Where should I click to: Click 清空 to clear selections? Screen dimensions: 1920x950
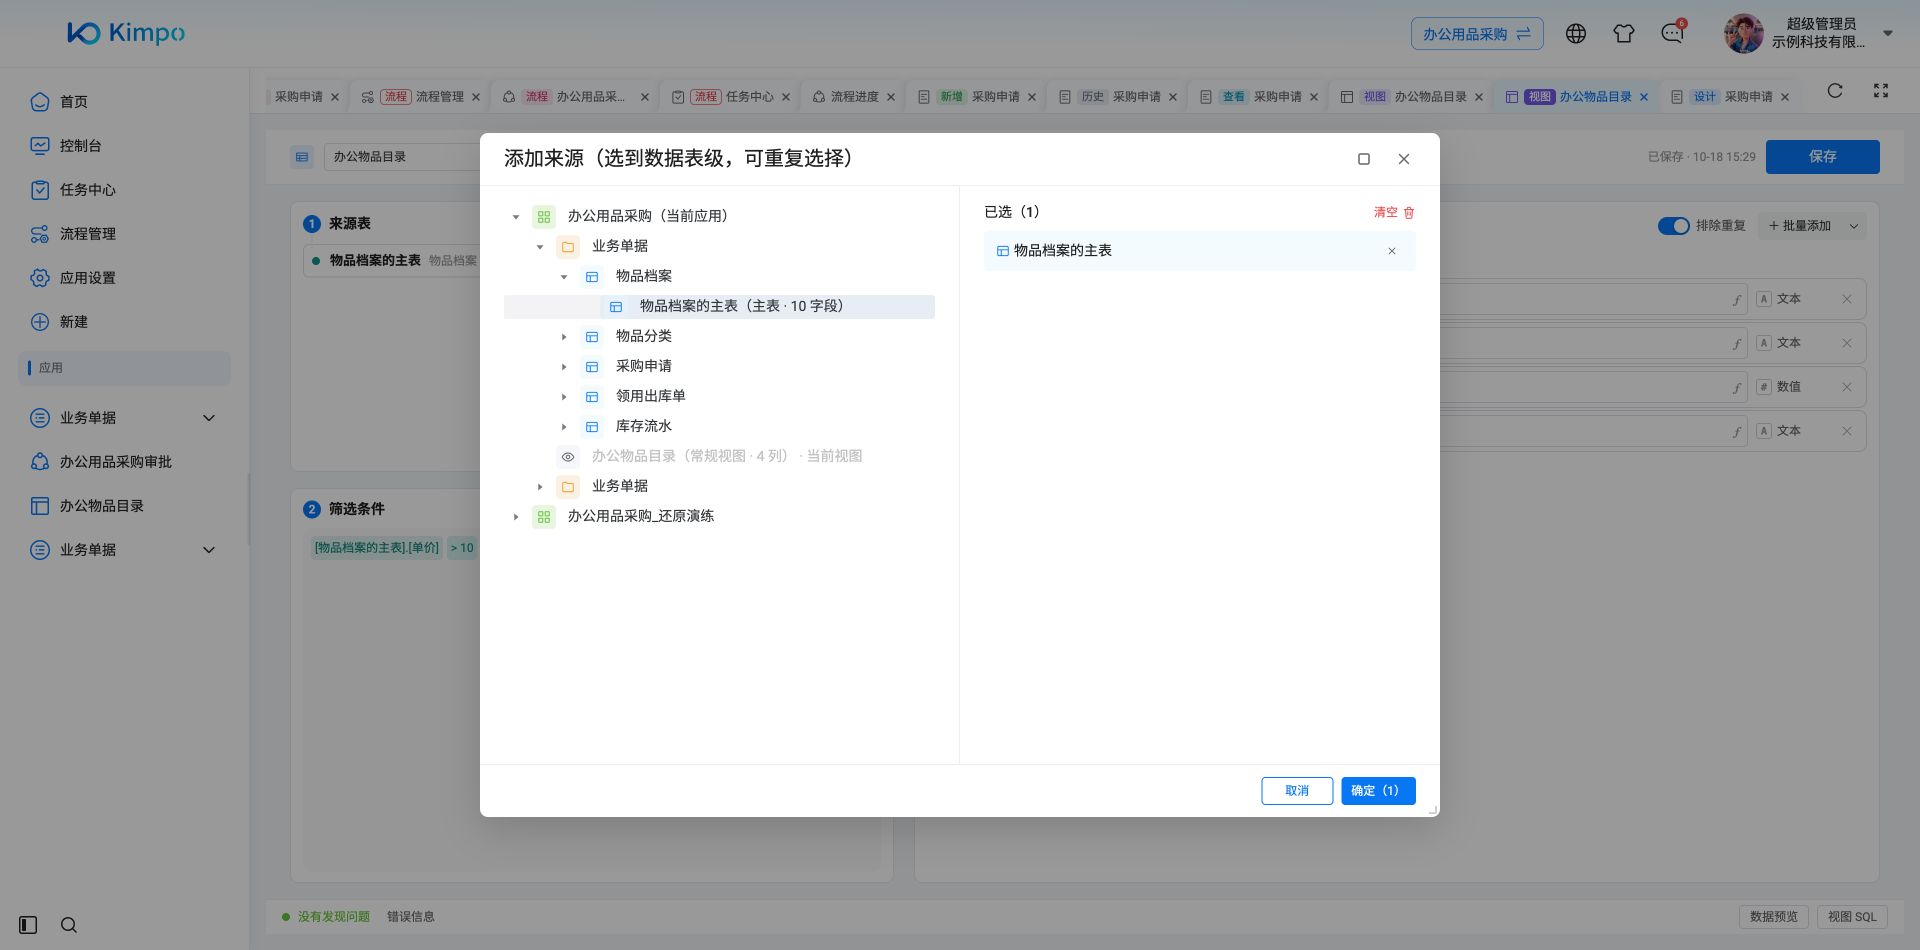[x=1394, y=212]
